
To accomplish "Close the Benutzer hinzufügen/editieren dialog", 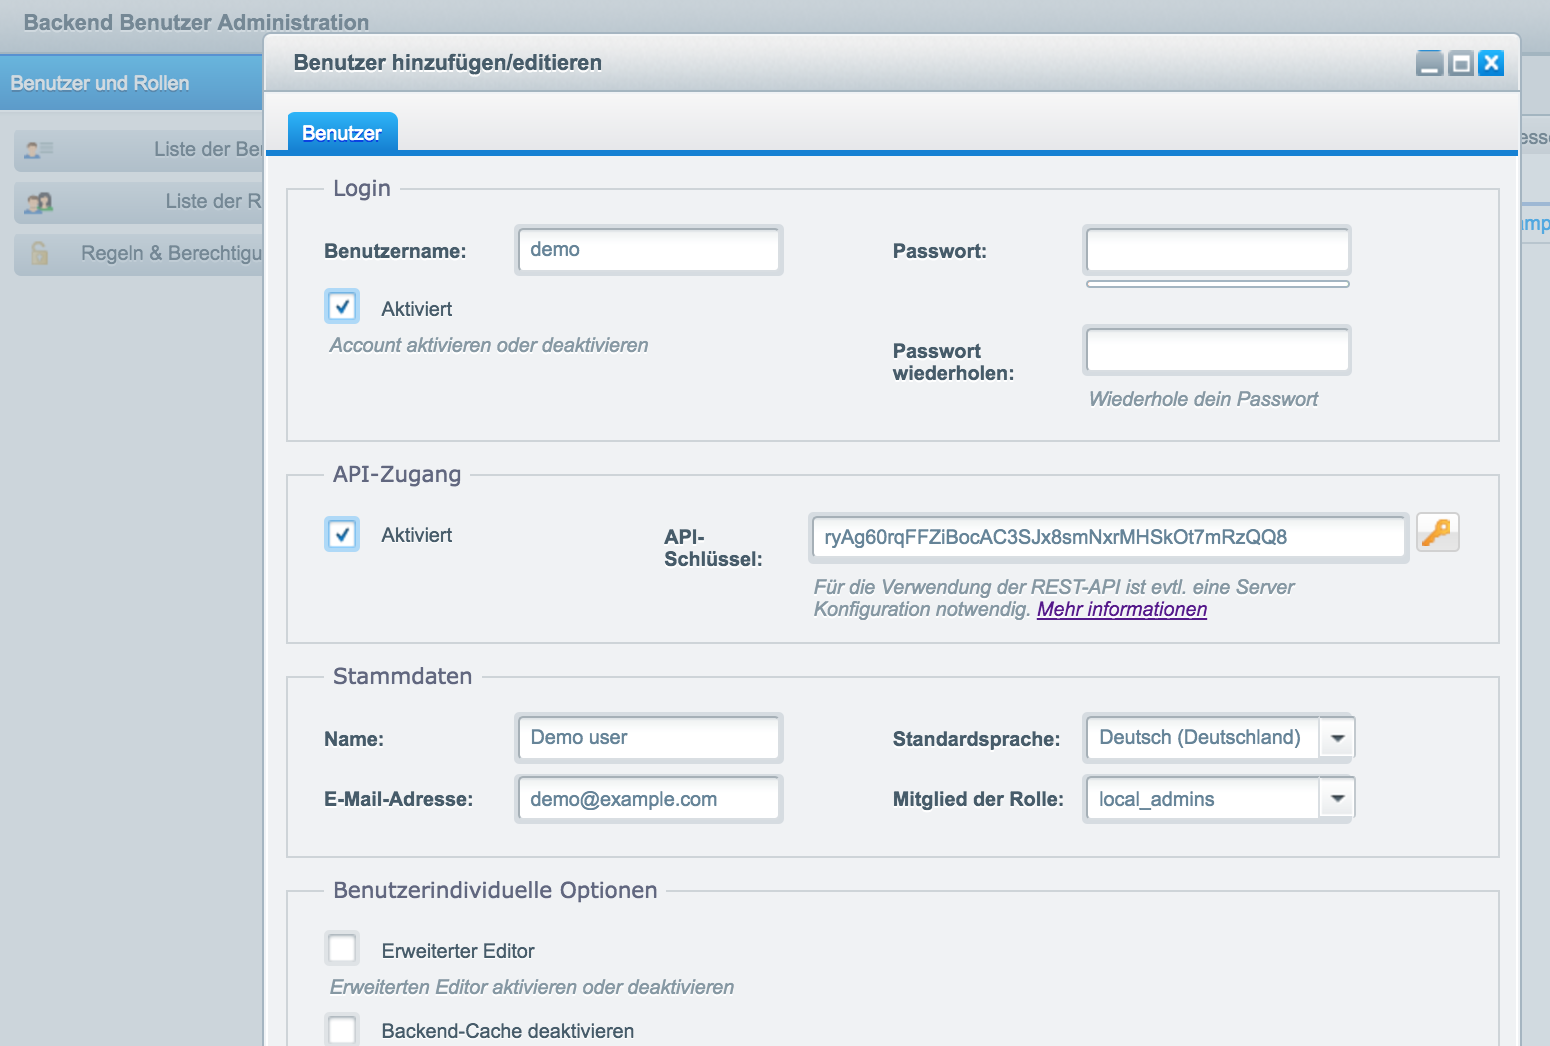I will click(x=1491, y=63).
